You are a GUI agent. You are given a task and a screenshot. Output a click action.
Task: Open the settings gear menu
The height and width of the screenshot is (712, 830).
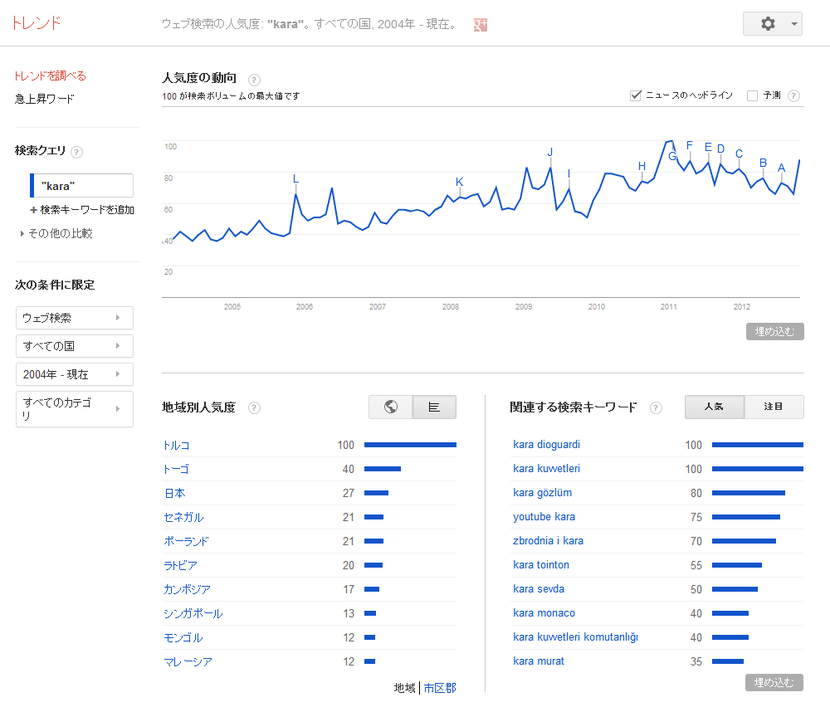coord(768,24)
